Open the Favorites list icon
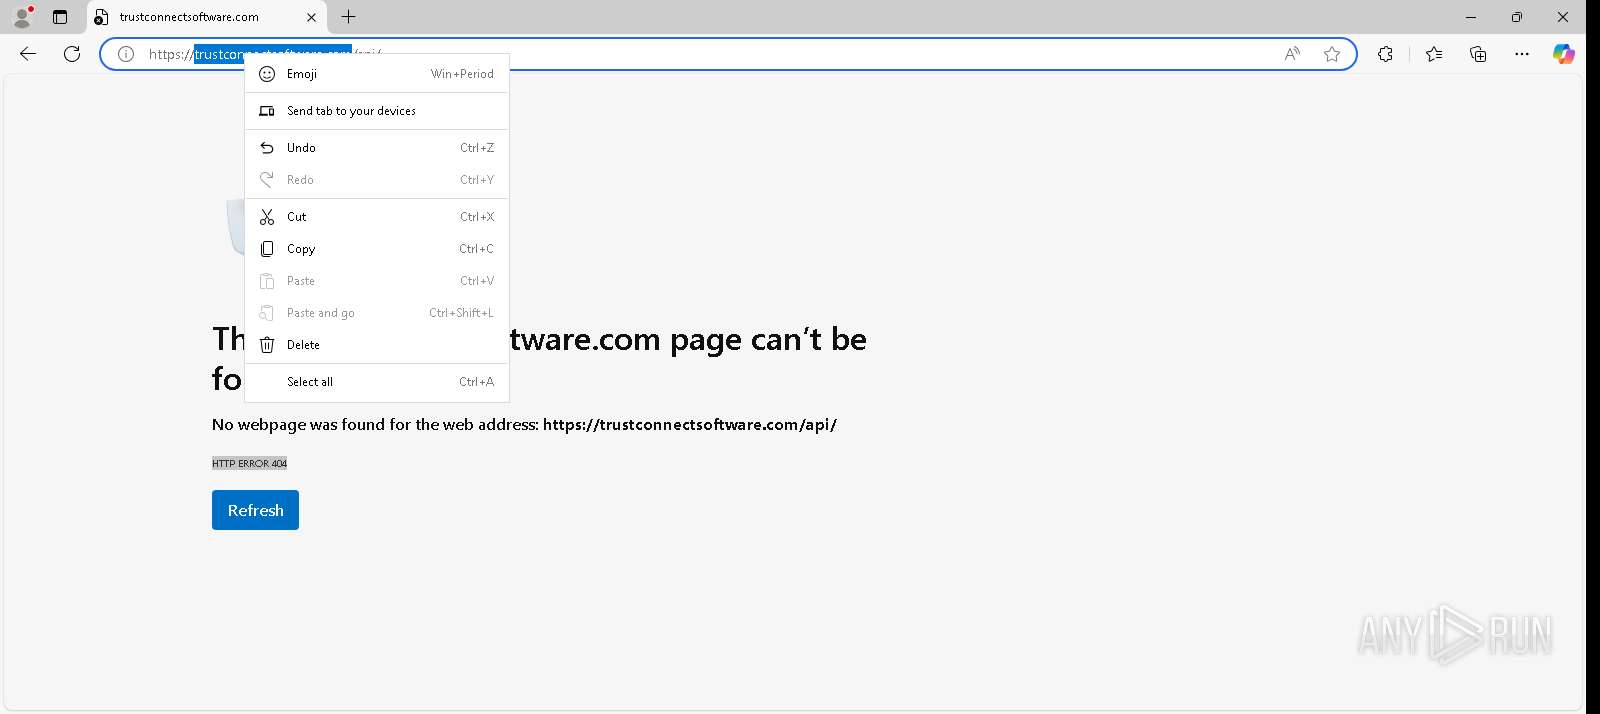1600x714 pixels. click(x=1434, y=54)
